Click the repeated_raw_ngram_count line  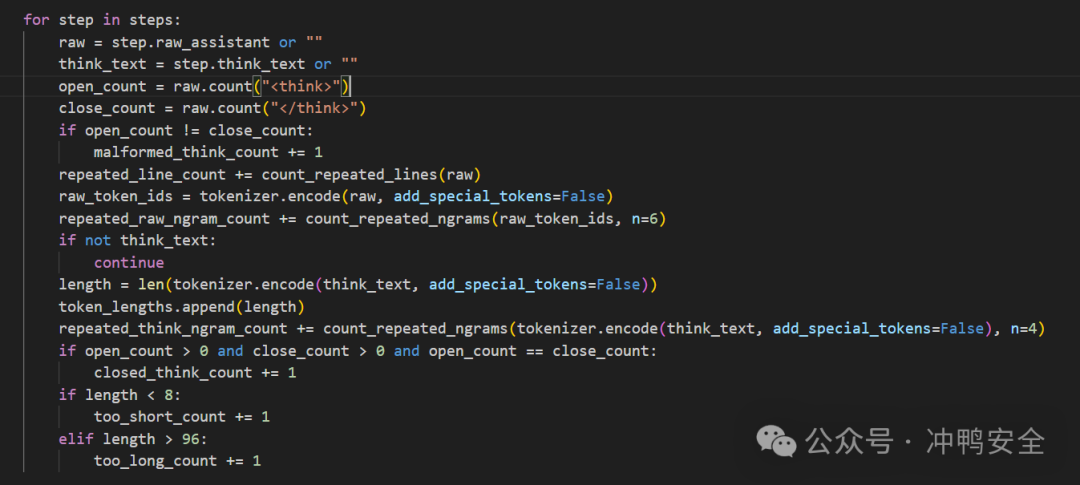pyautogui.click(x=362, y=218)
